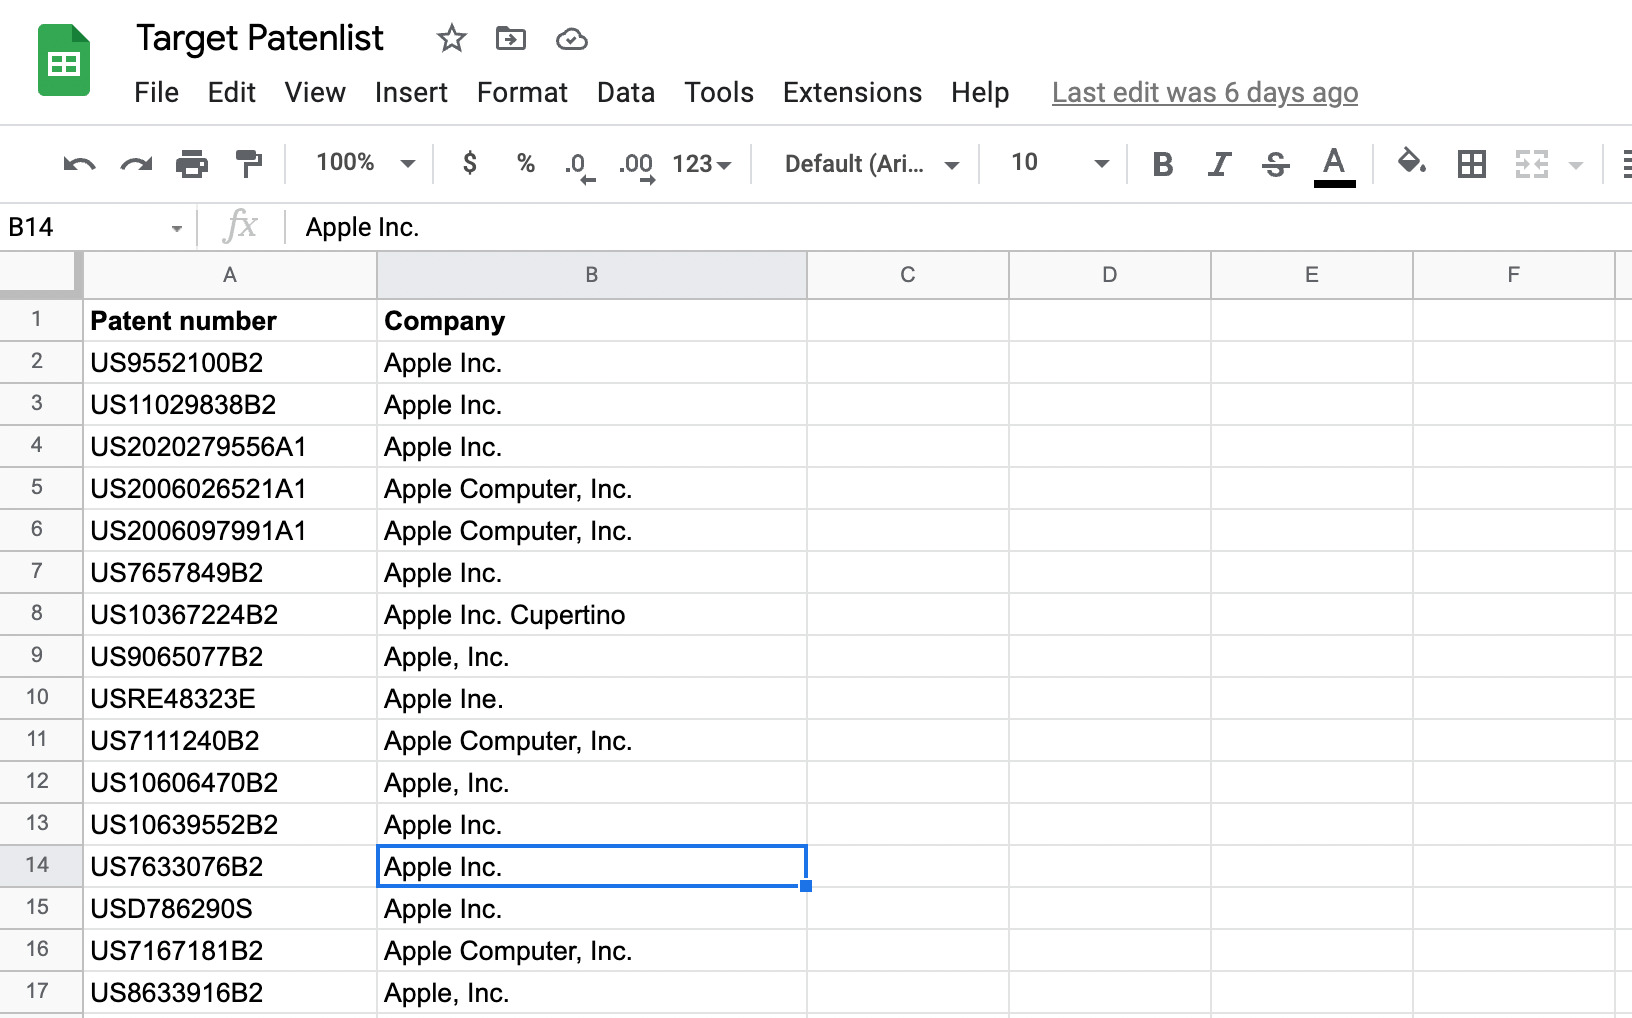
Task: Select column D header
Action: (1110, 275)
